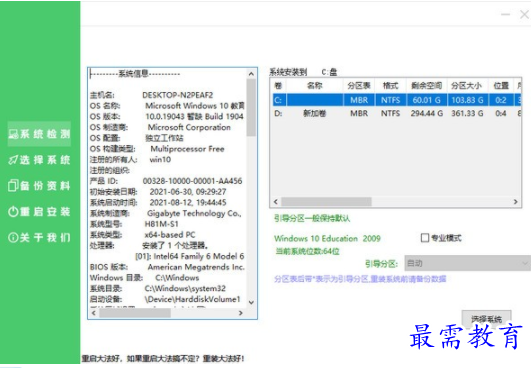531x368 pixels.
Task: Click the Gigabyte Technology Co. manufacturer line
Action: click(x=166, y=213)
